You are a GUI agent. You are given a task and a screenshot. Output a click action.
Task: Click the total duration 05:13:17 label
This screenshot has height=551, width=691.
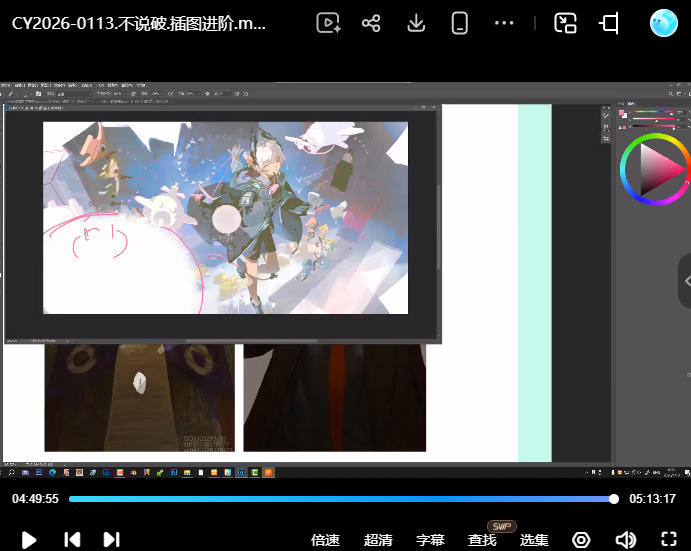click(x=652, y=499)
